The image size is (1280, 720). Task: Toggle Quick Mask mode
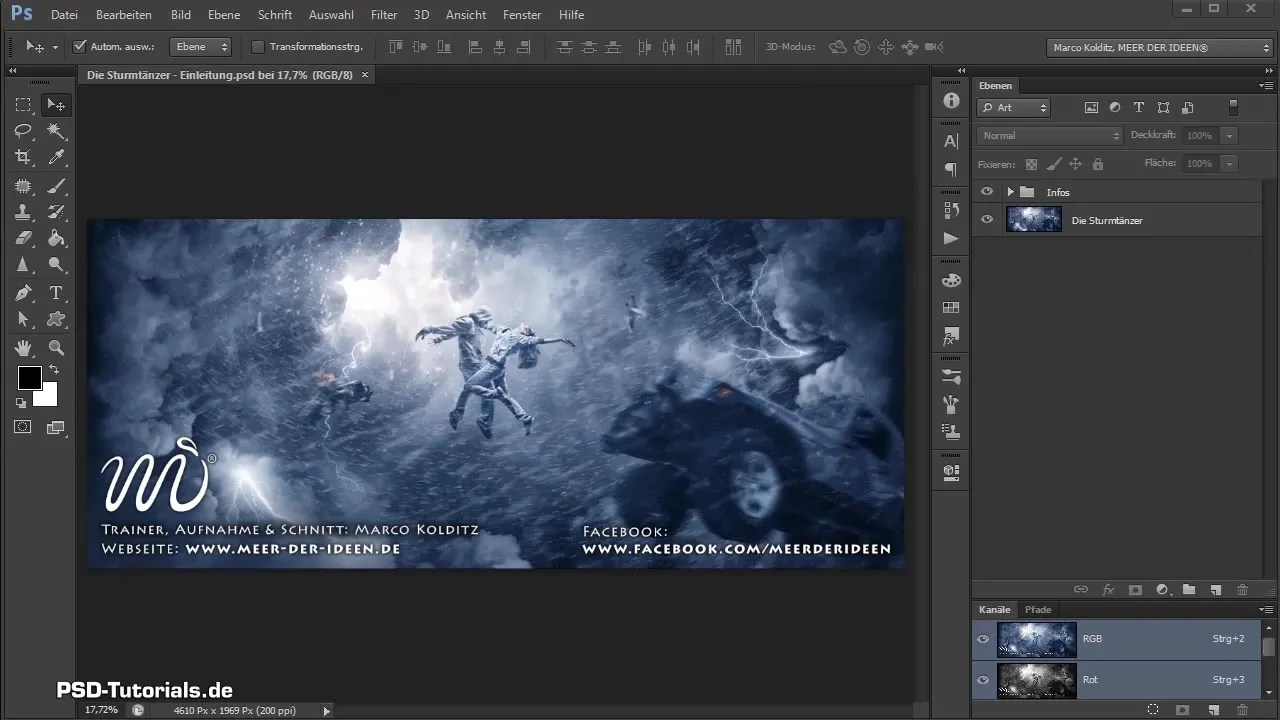(x=22, y=427)
